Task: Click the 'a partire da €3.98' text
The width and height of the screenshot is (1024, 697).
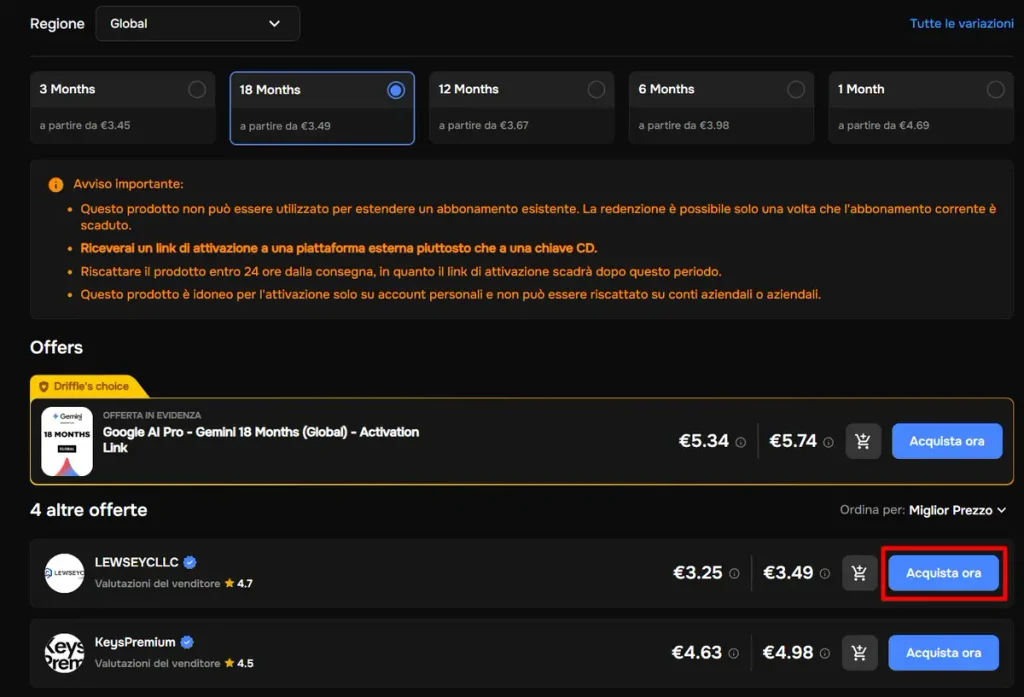Action: [684, 125]
